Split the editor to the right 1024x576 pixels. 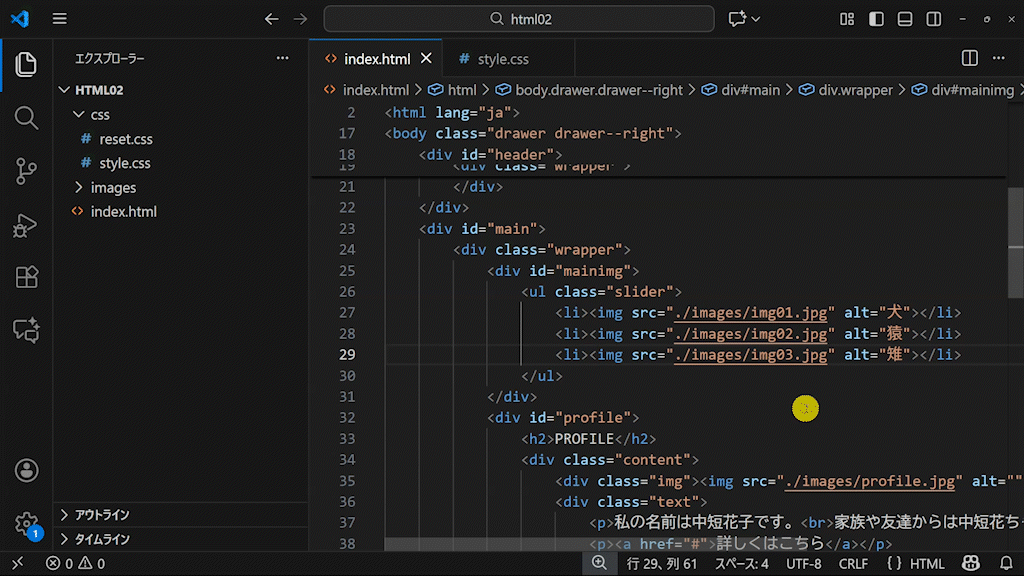coord(969,59)
